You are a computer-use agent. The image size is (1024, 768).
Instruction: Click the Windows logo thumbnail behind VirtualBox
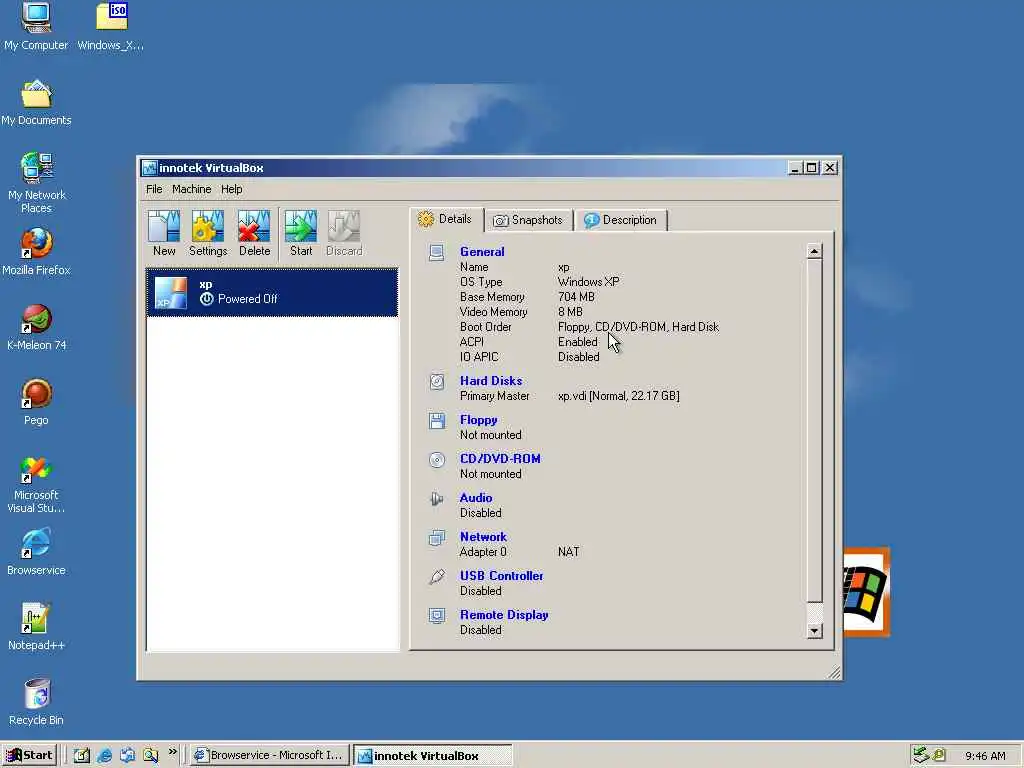point(866,592)
